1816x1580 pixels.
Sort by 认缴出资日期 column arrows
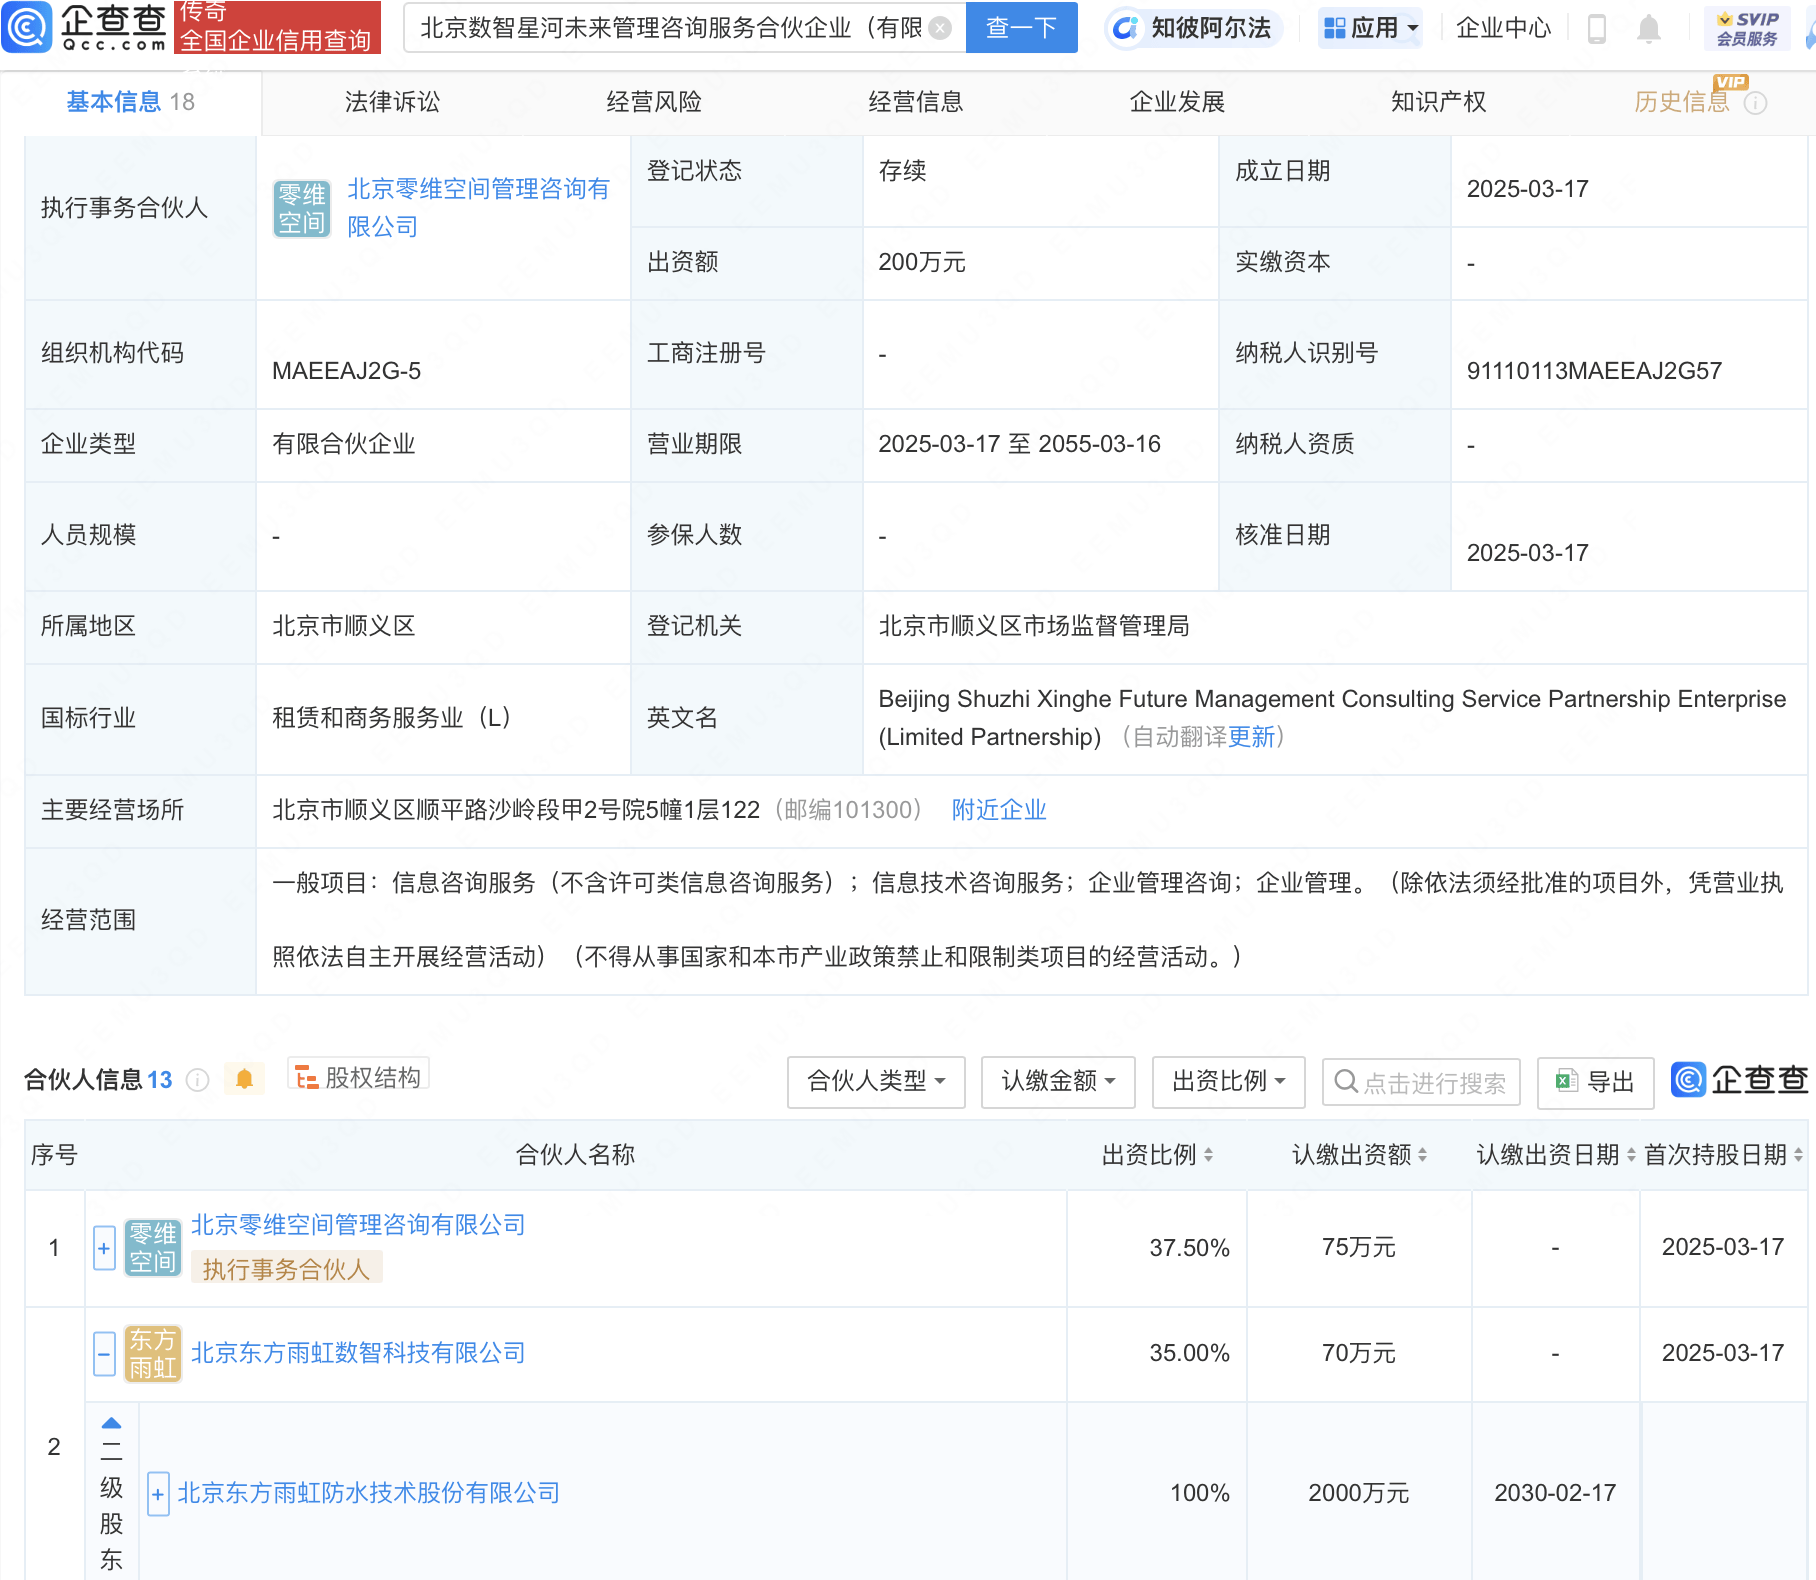[1631, 1156]
